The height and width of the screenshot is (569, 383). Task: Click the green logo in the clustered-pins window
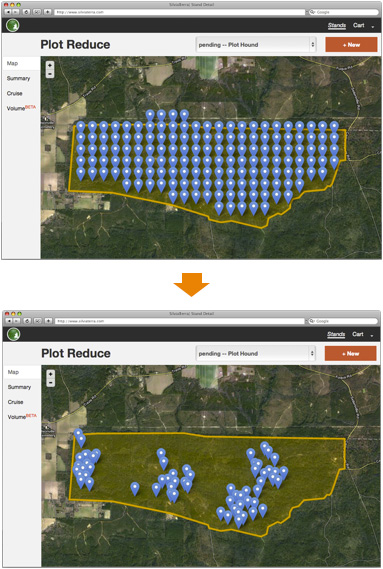[14, 334]
